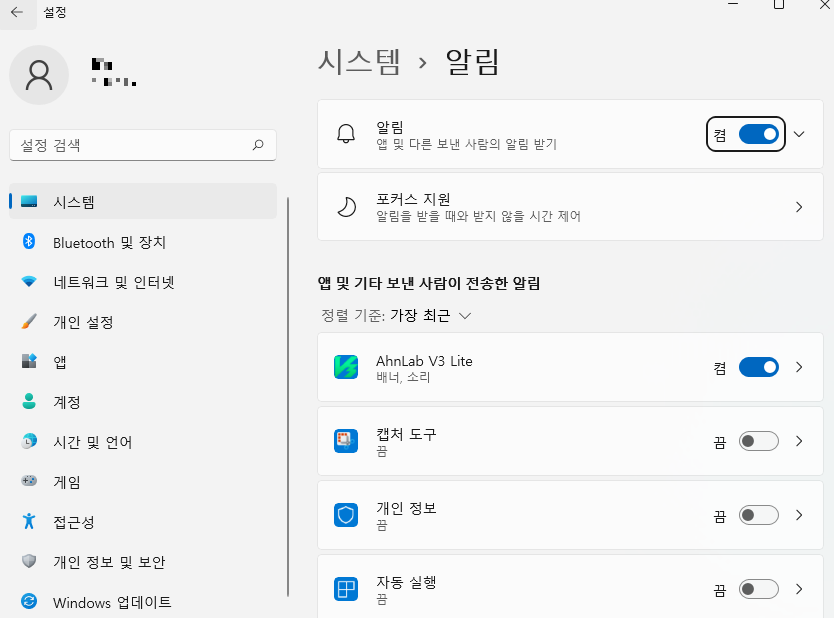This screenshot has width=834, height=618.
Task: Click the 네트워크 및 인터넷 globe icon
Action: [x=24, y=281]
